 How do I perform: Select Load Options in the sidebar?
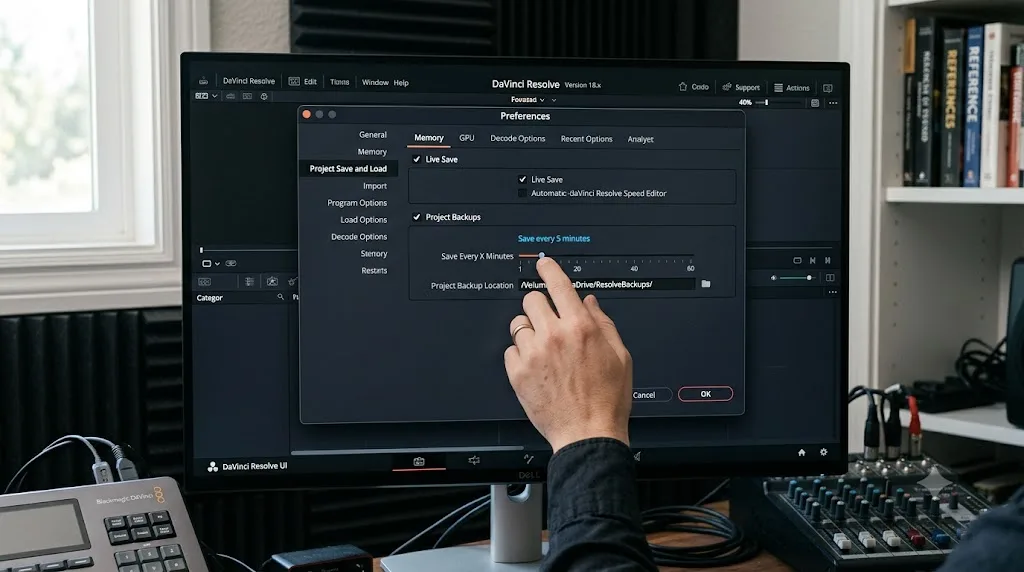tap(363, 220)
